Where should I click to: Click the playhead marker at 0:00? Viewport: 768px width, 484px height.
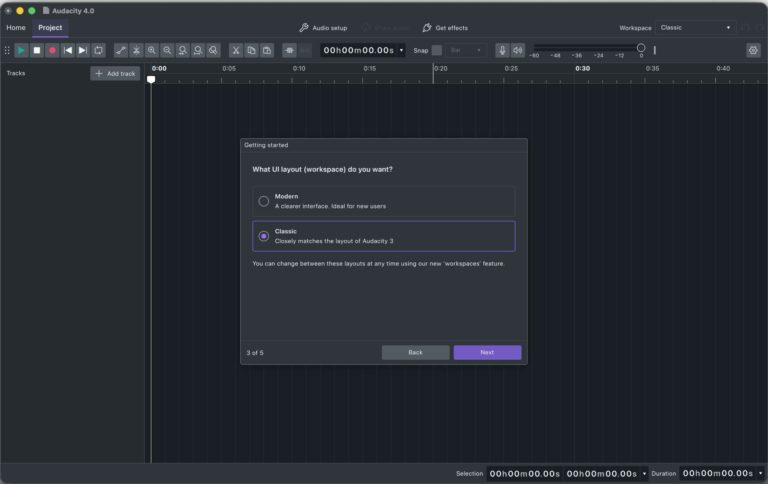[x=151, y=79]
